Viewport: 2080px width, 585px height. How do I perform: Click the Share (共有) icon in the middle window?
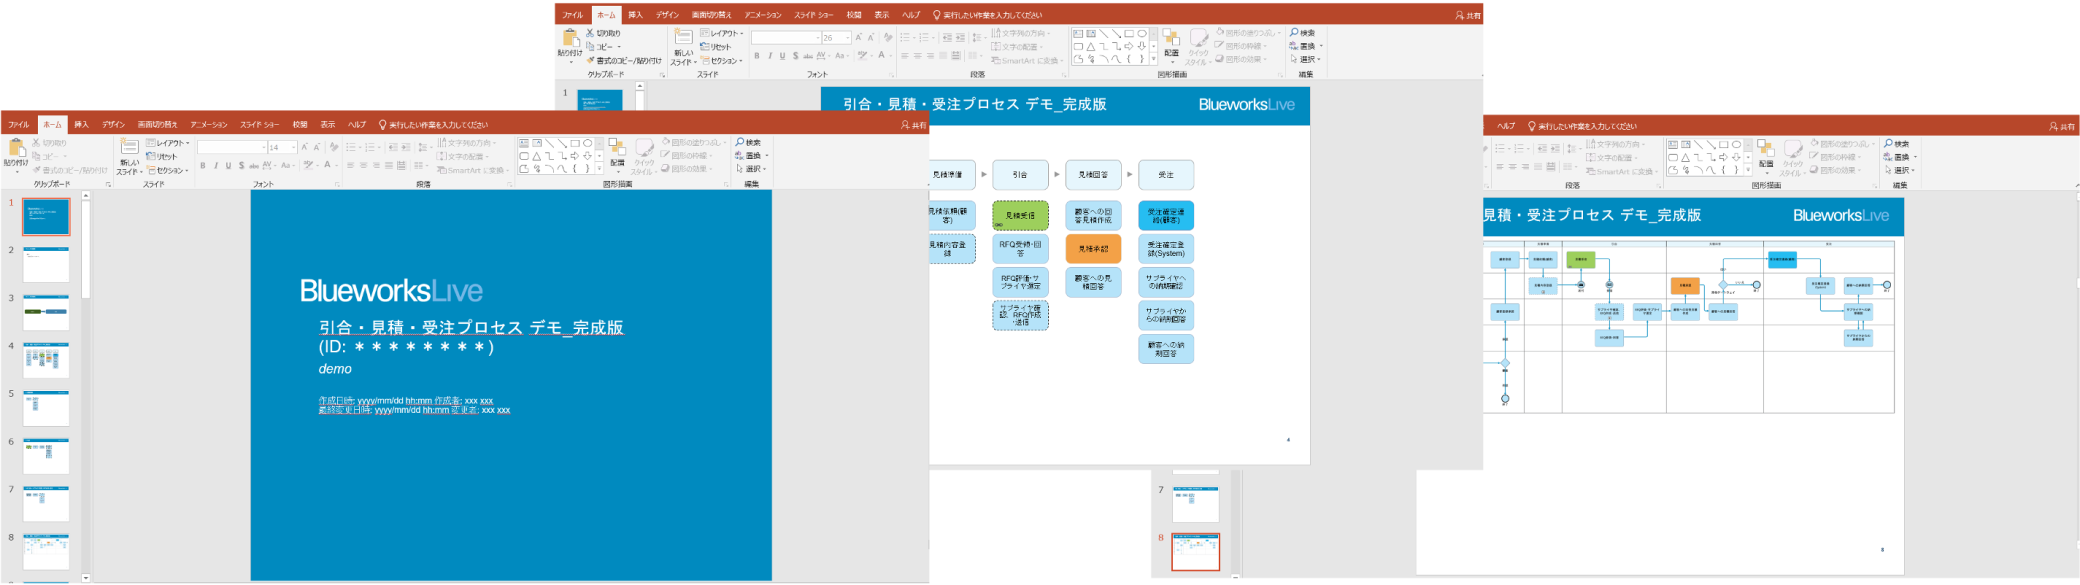click(1460, 15)
